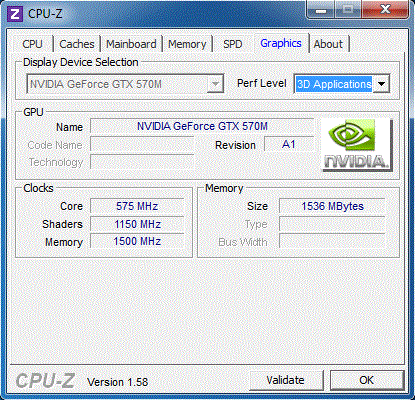Minimize the CPU-Z window
This screenshot has width=415, height=400.
click(x=321, y=10)
